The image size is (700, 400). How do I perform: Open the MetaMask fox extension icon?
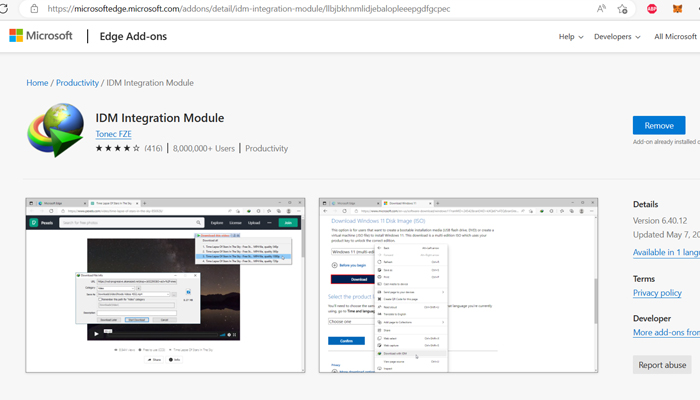pyautogui.click(x=677, y=8)
